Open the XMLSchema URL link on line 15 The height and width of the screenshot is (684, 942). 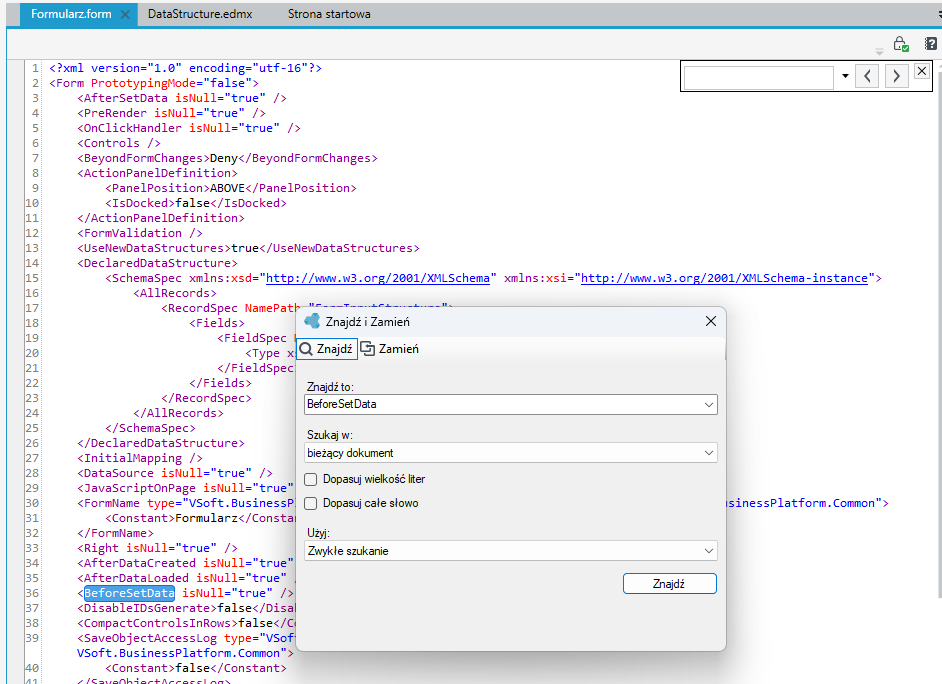(378, 278)
